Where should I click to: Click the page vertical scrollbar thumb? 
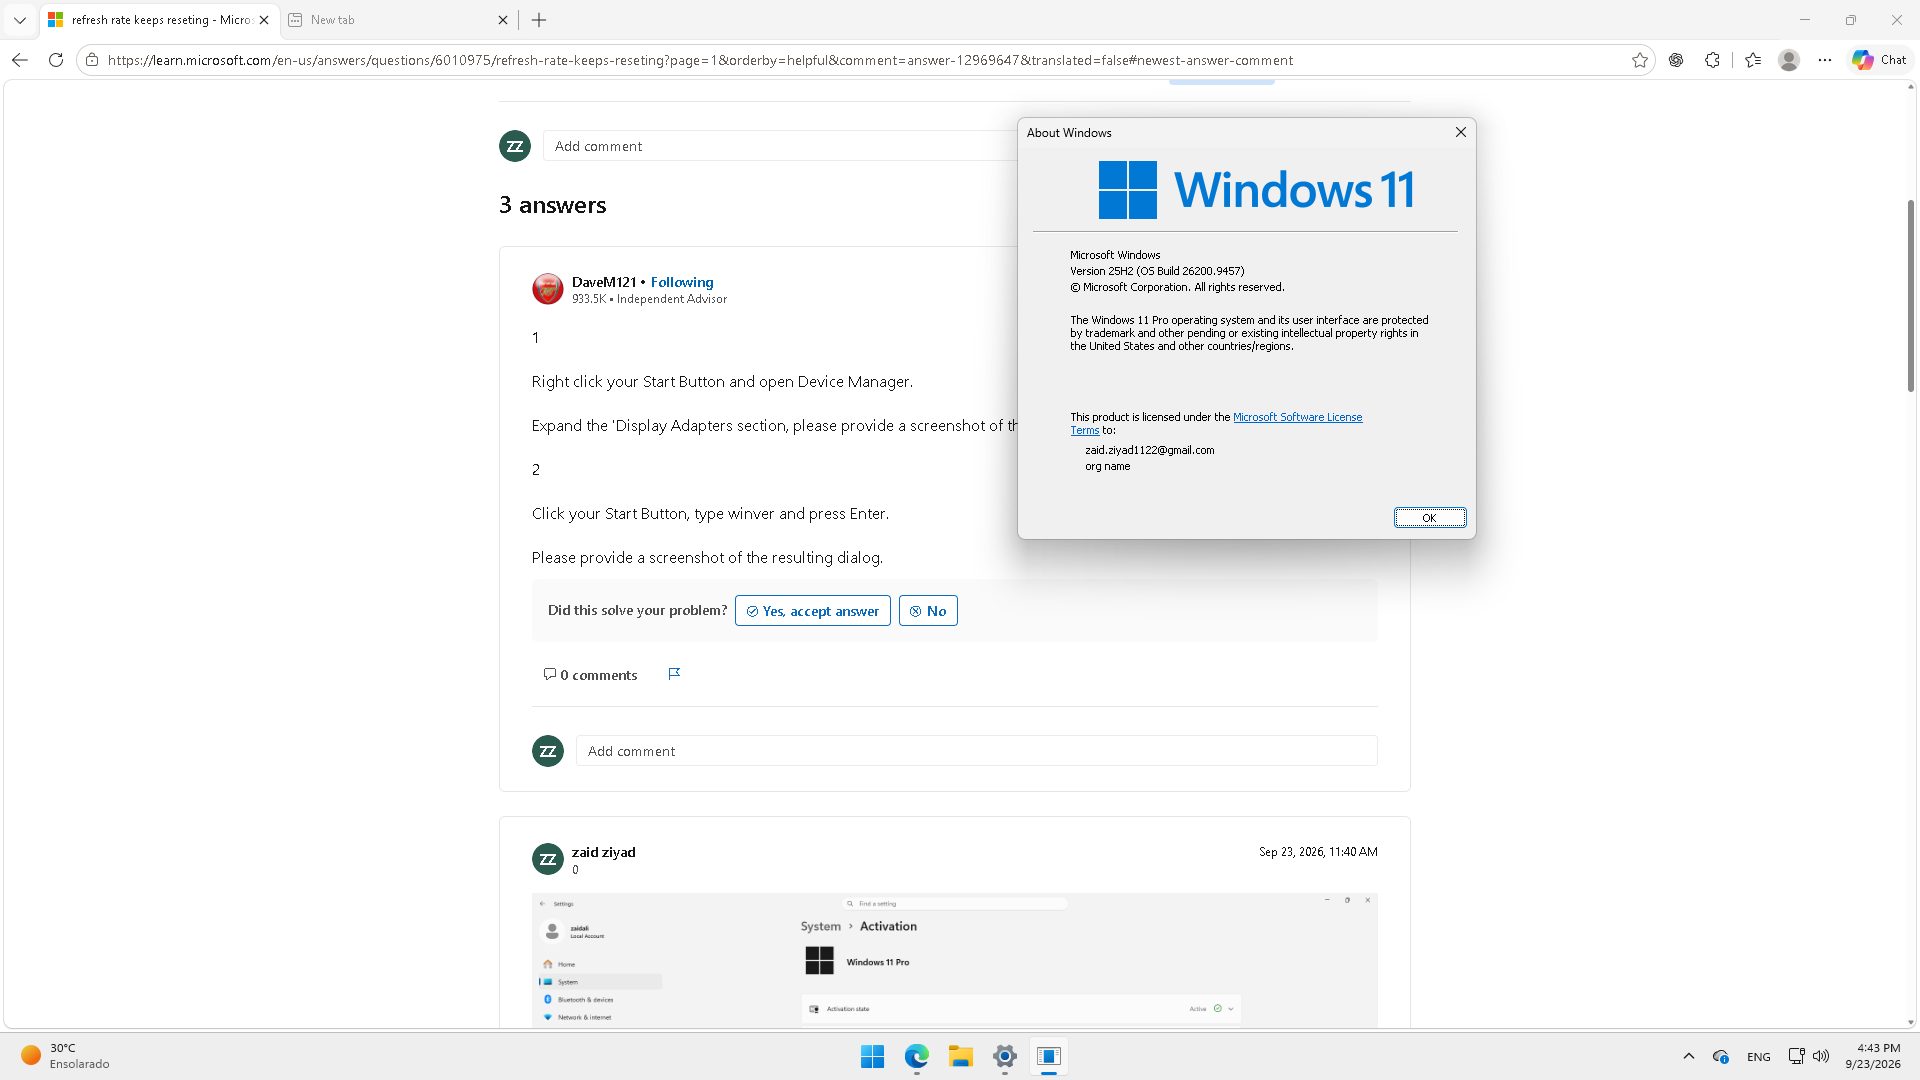click(1911, 295)
